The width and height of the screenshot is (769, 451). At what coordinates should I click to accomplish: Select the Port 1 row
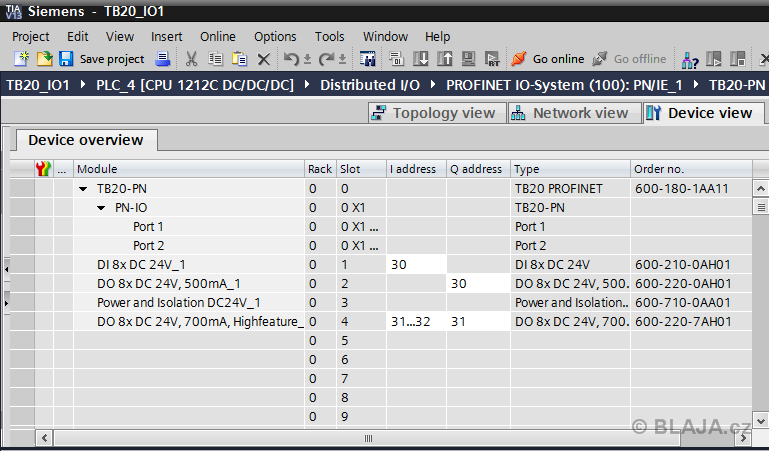(x=381, y=227)
